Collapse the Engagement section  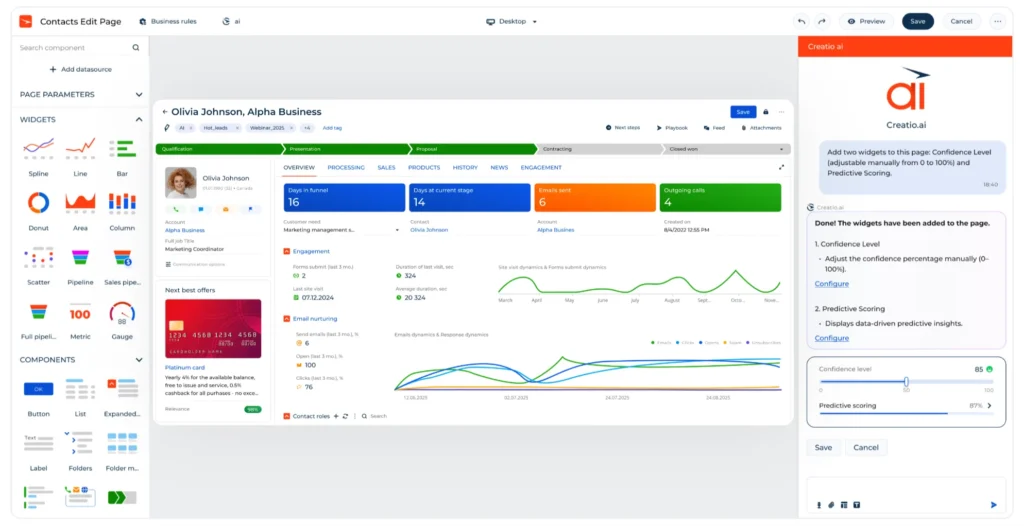coord(287,251)
